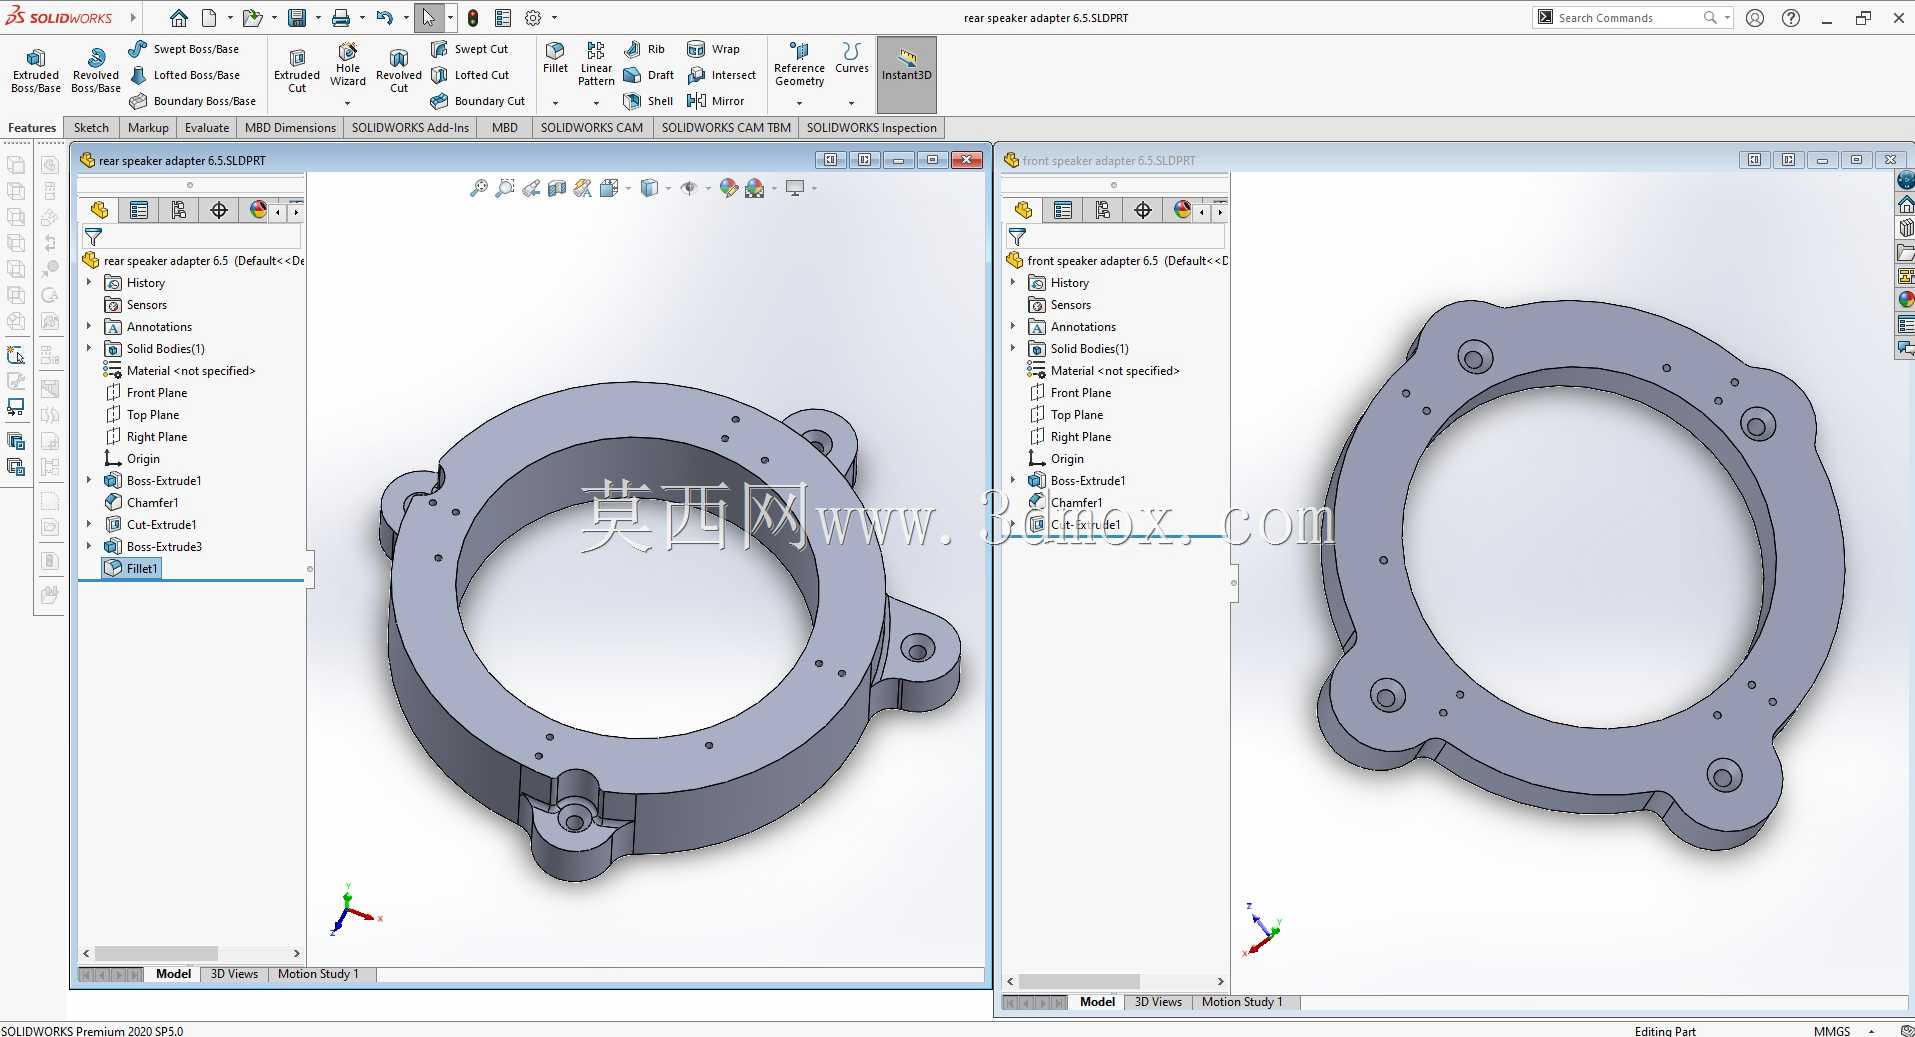1915x1037 pixels.
Task: Open the Help question mark button
Action: (x=1791, y=18)
